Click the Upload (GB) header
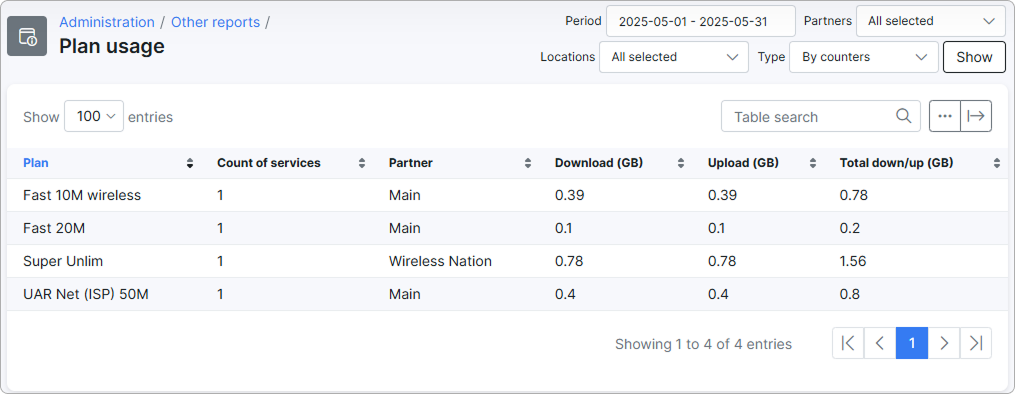1015x394 pixels. [743, 163]
